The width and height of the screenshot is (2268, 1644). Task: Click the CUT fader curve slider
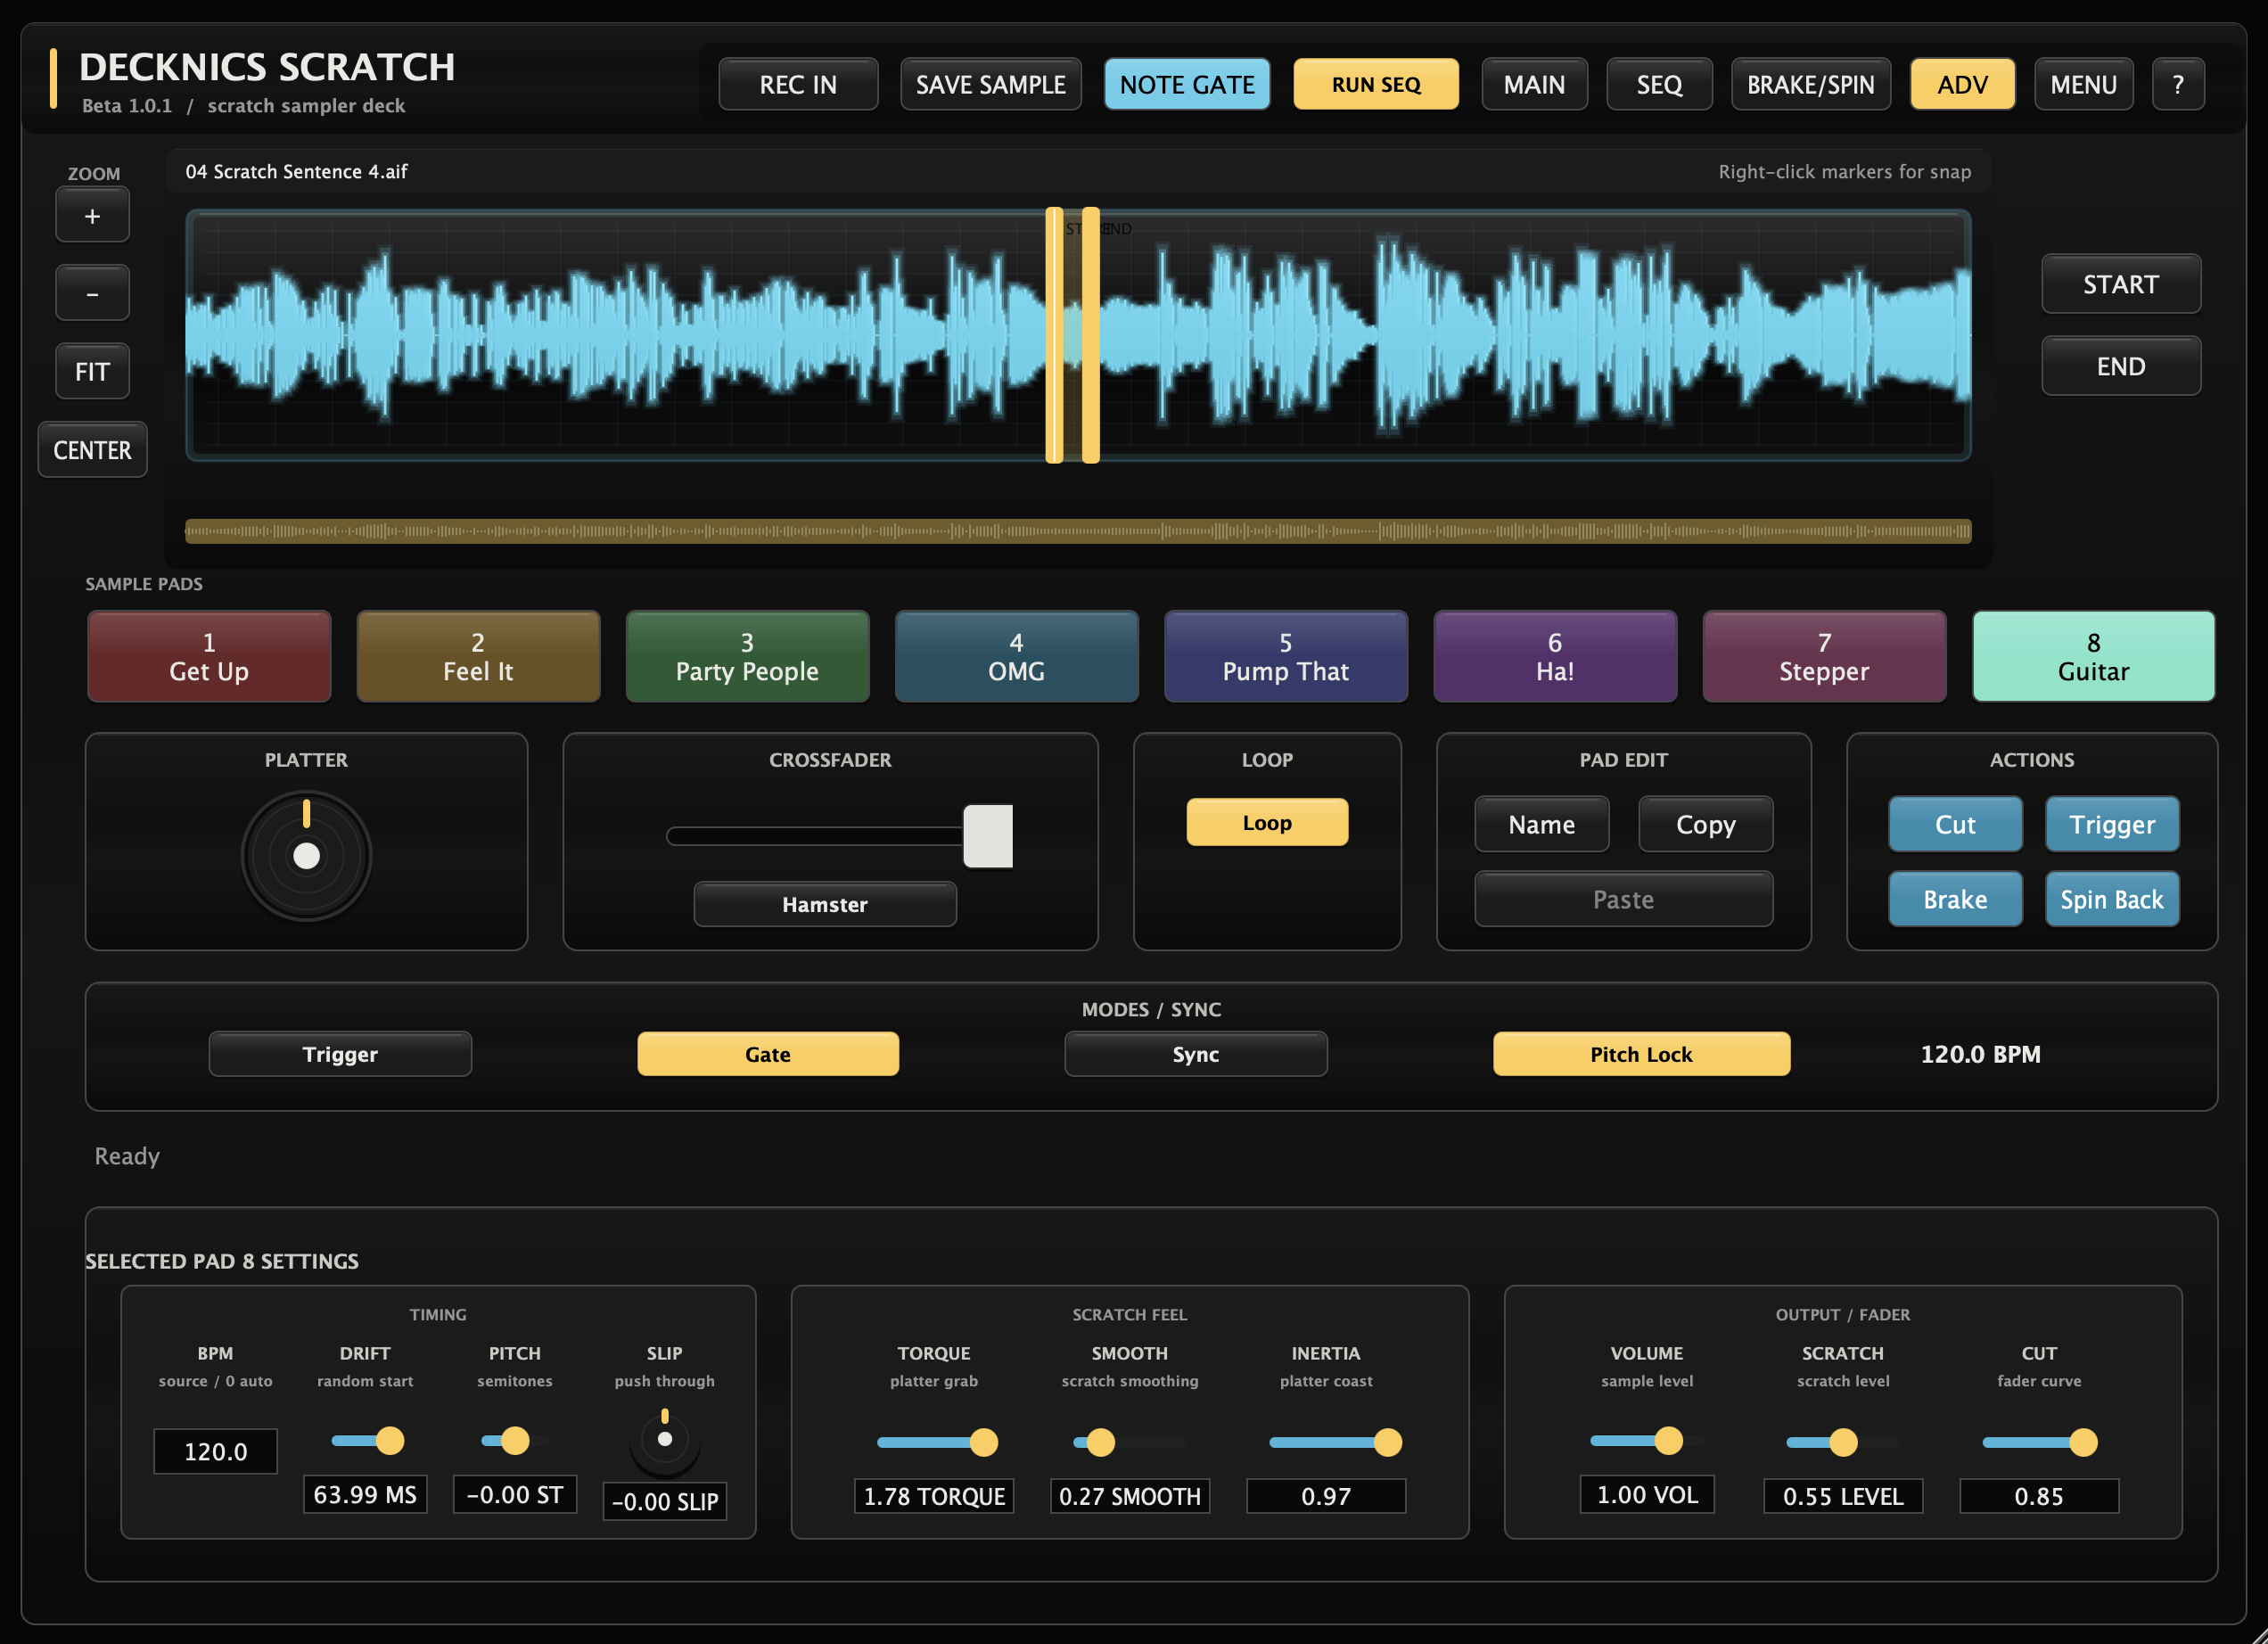2040,1442
